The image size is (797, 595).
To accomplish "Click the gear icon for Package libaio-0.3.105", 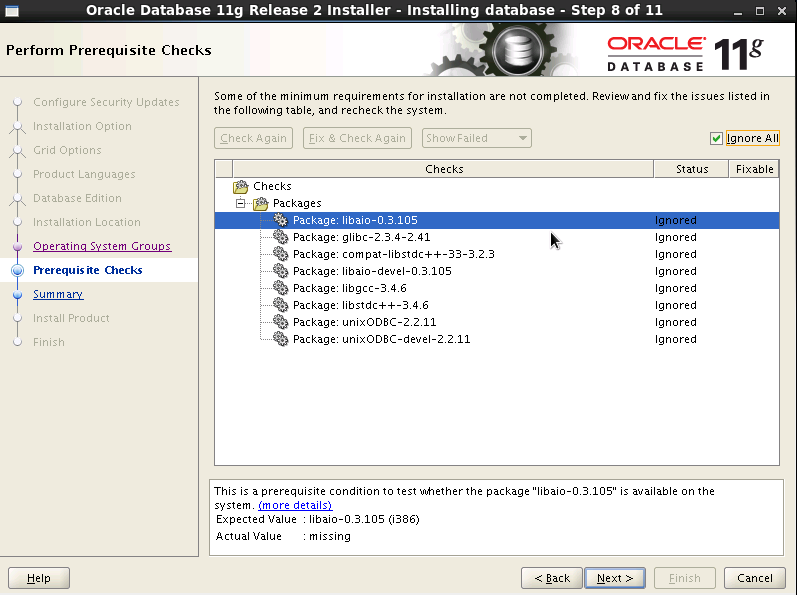I will point(281,220).
